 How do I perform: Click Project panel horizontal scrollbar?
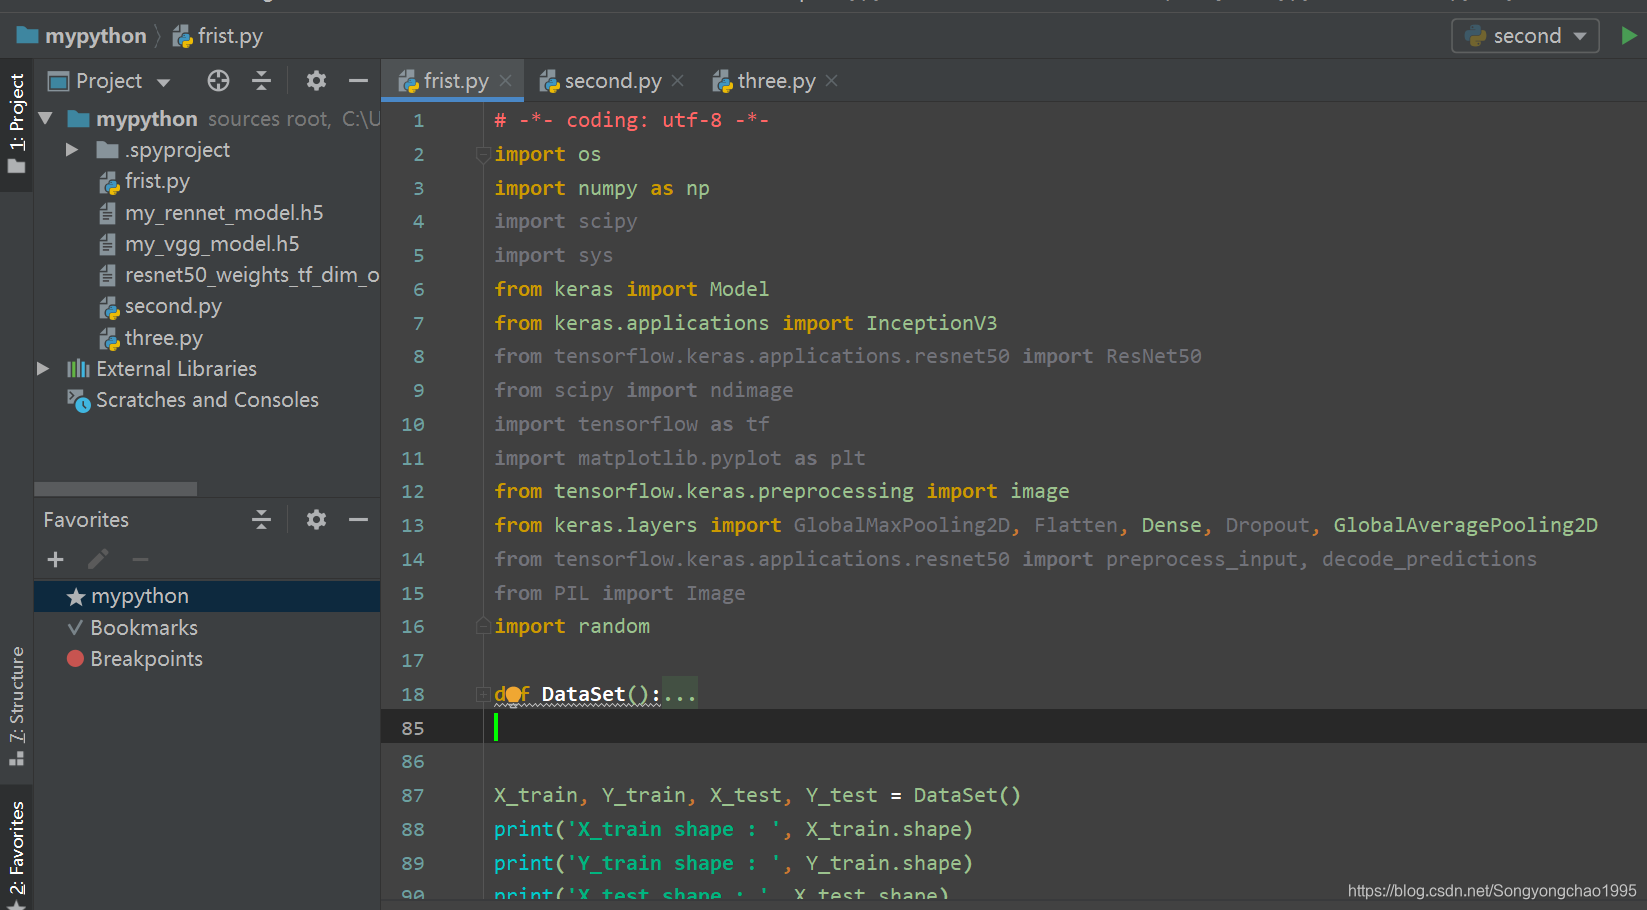115,489
